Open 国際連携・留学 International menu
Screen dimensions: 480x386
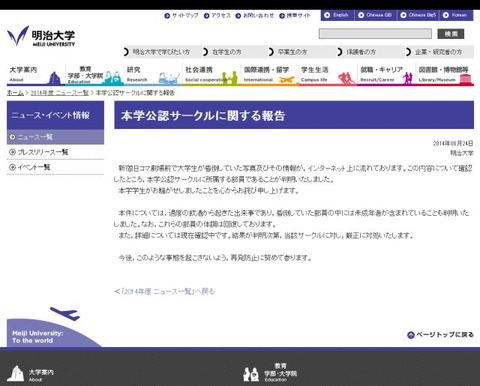tap(270, 75)
